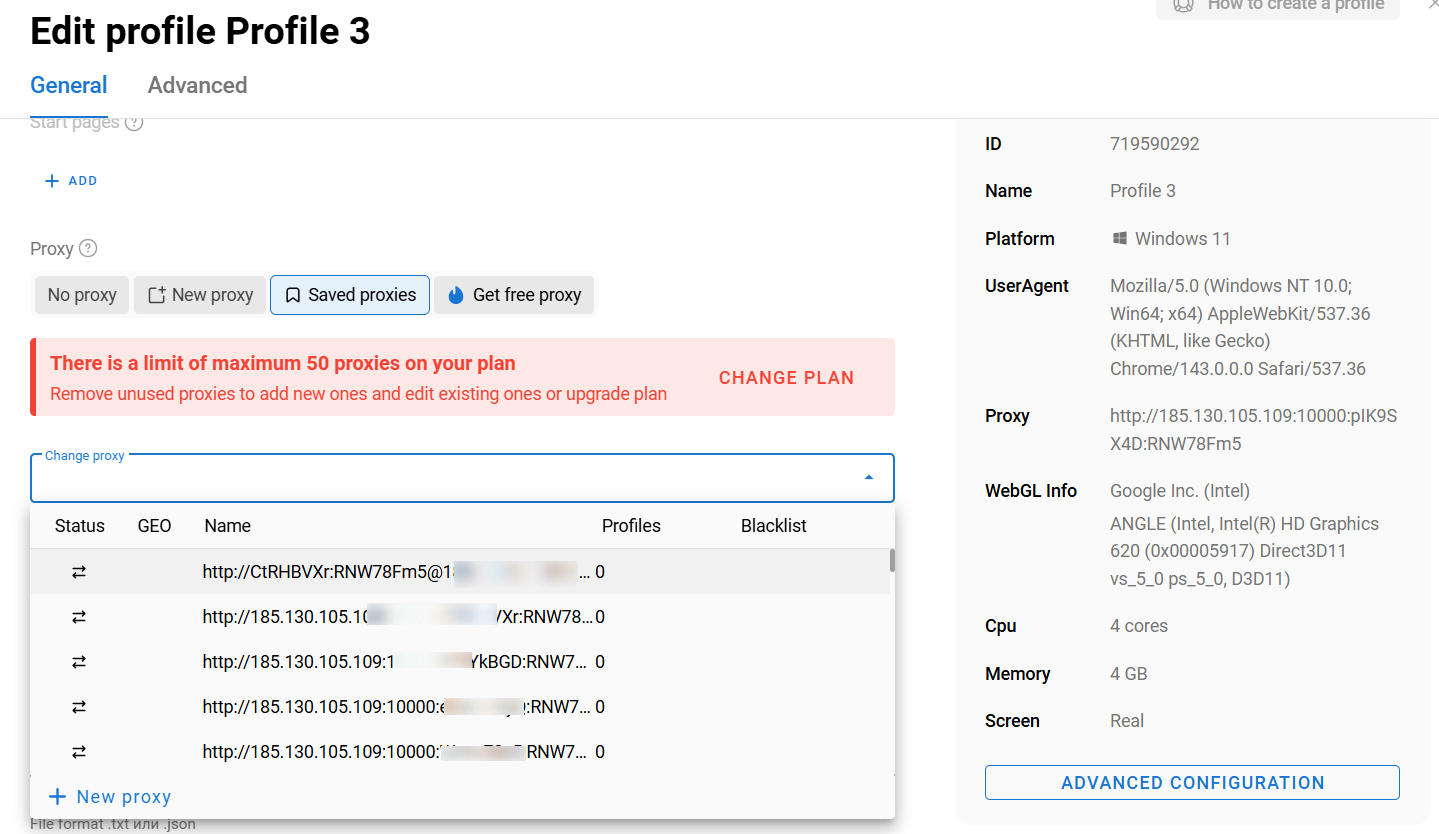Switch to the Advanced tab
Viewport: 1439px width, 834px height.
tap(197, 86)
